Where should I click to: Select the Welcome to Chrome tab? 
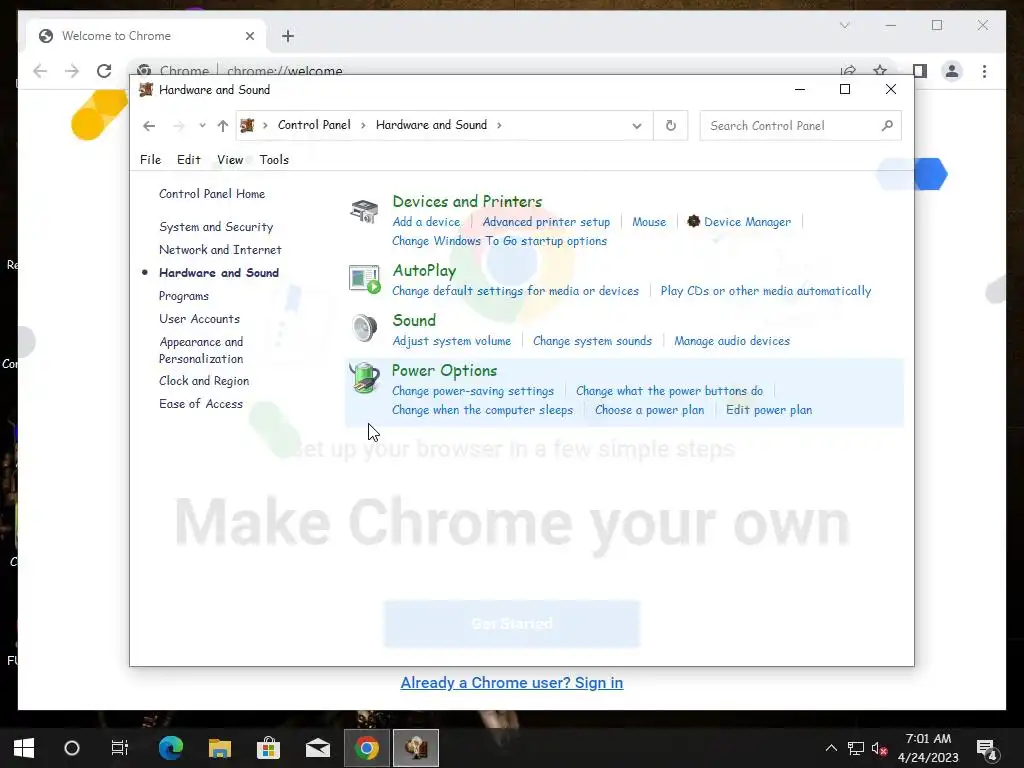pyautogui.click(x=146, y=36)
